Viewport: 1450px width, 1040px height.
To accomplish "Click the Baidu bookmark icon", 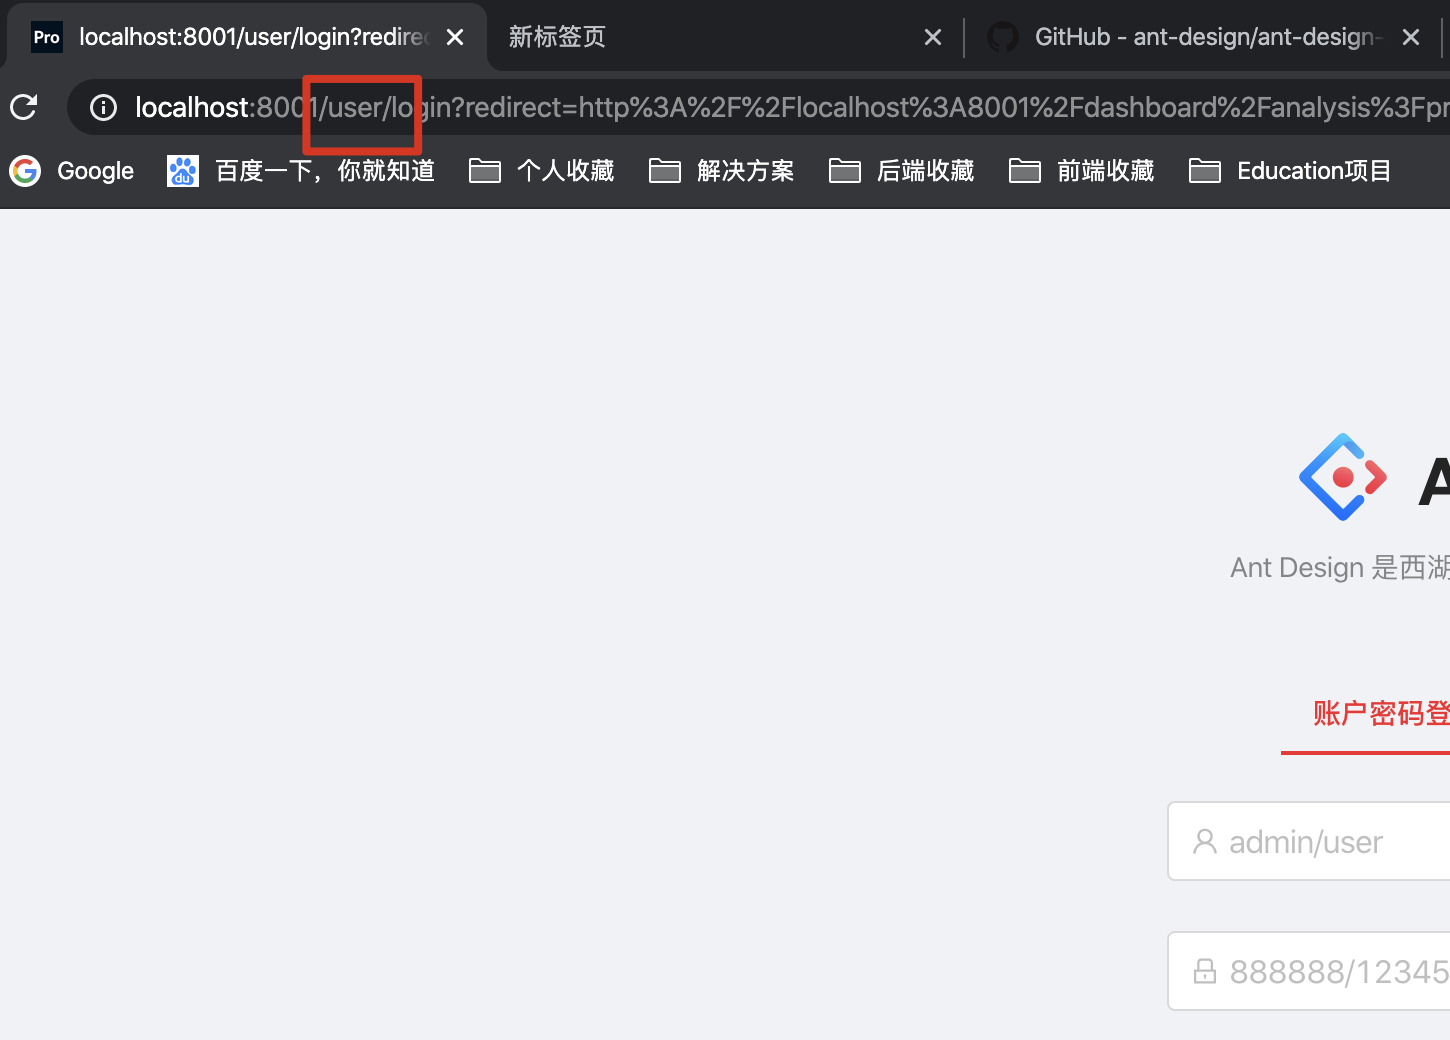I will pos(182,171).
